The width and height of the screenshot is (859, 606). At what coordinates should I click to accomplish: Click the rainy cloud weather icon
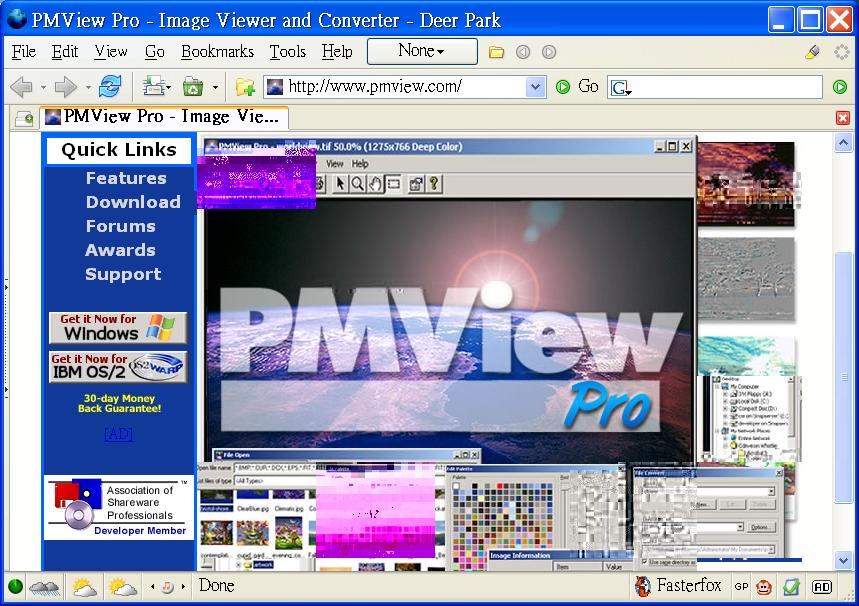coord(45,587)
